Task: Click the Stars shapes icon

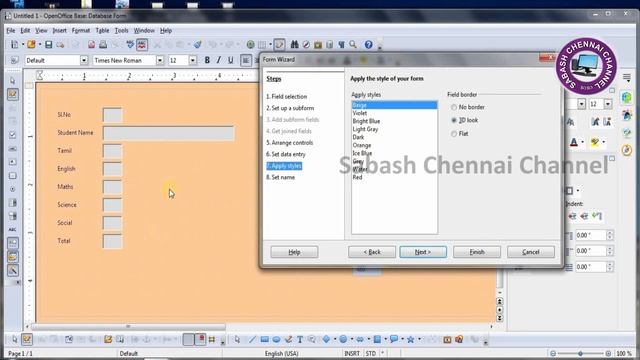Action: [x=410, y=339]
